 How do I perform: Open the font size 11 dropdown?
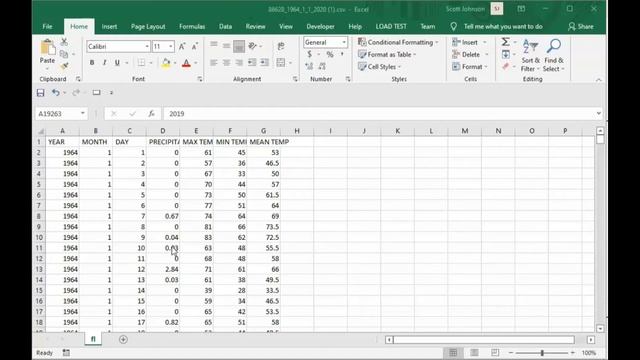pos(171,47)
